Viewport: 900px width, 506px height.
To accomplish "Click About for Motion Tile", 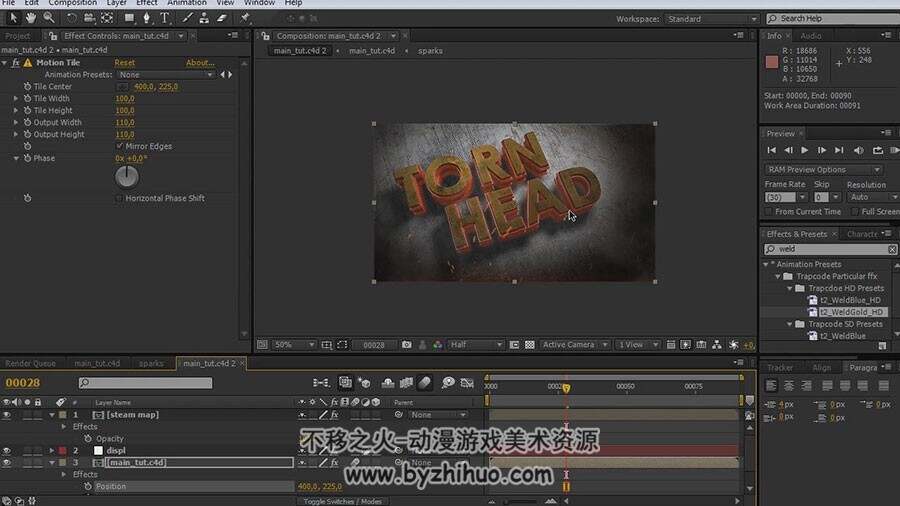I will [200, 63].
